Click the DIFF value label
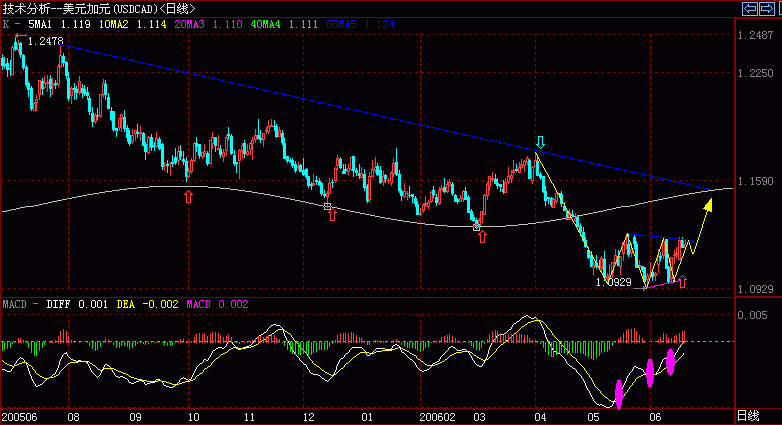 tap(77, 304)
